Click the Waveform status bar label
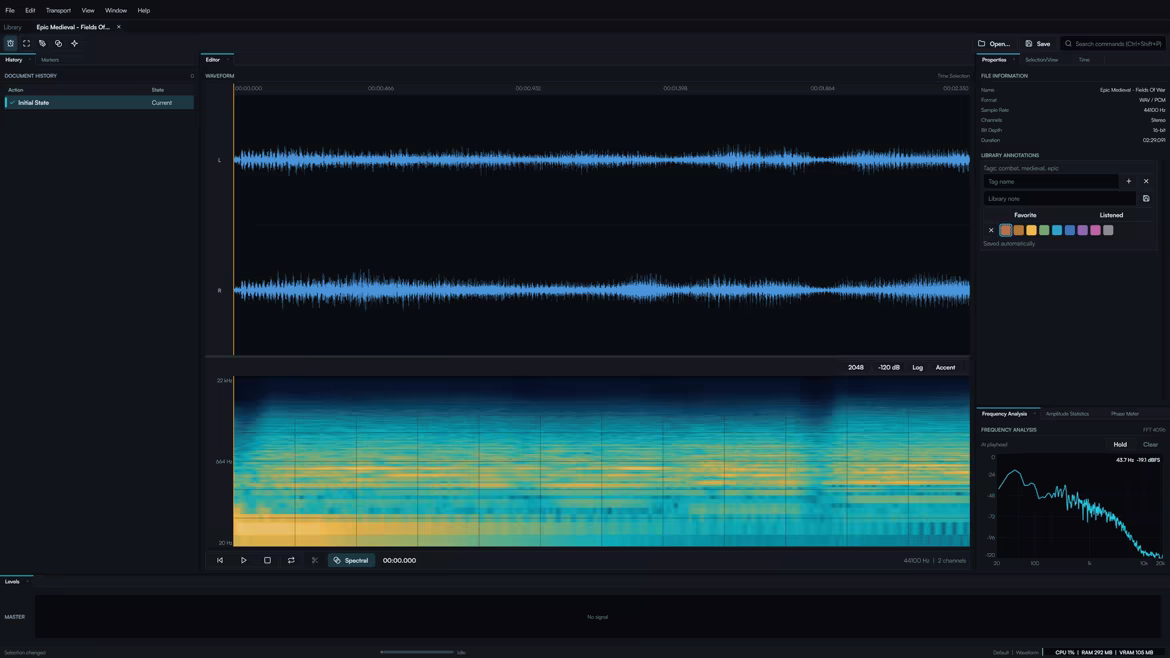Viewport: 1170px width, 658px height. point(1027,653)
